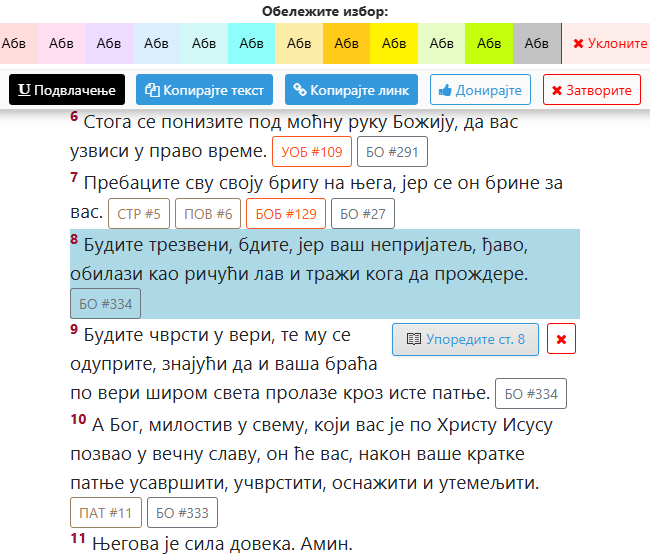
Task: Open the УОБ #109 tag
Action: [x=312, y=152]
